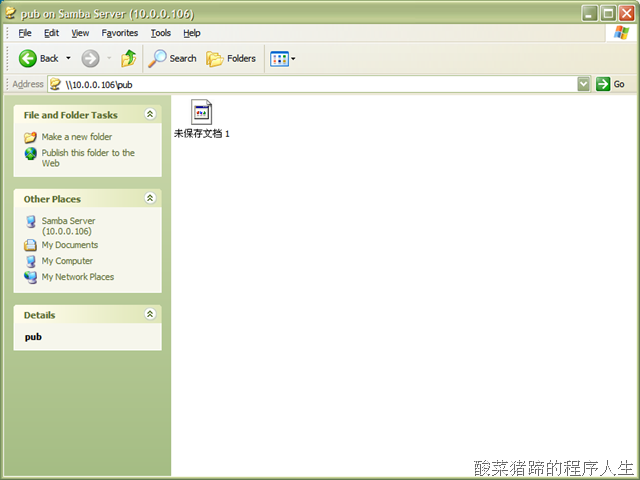640x480 pixels.
Task: Open the Favorites menu
Action: coord(120,33)
